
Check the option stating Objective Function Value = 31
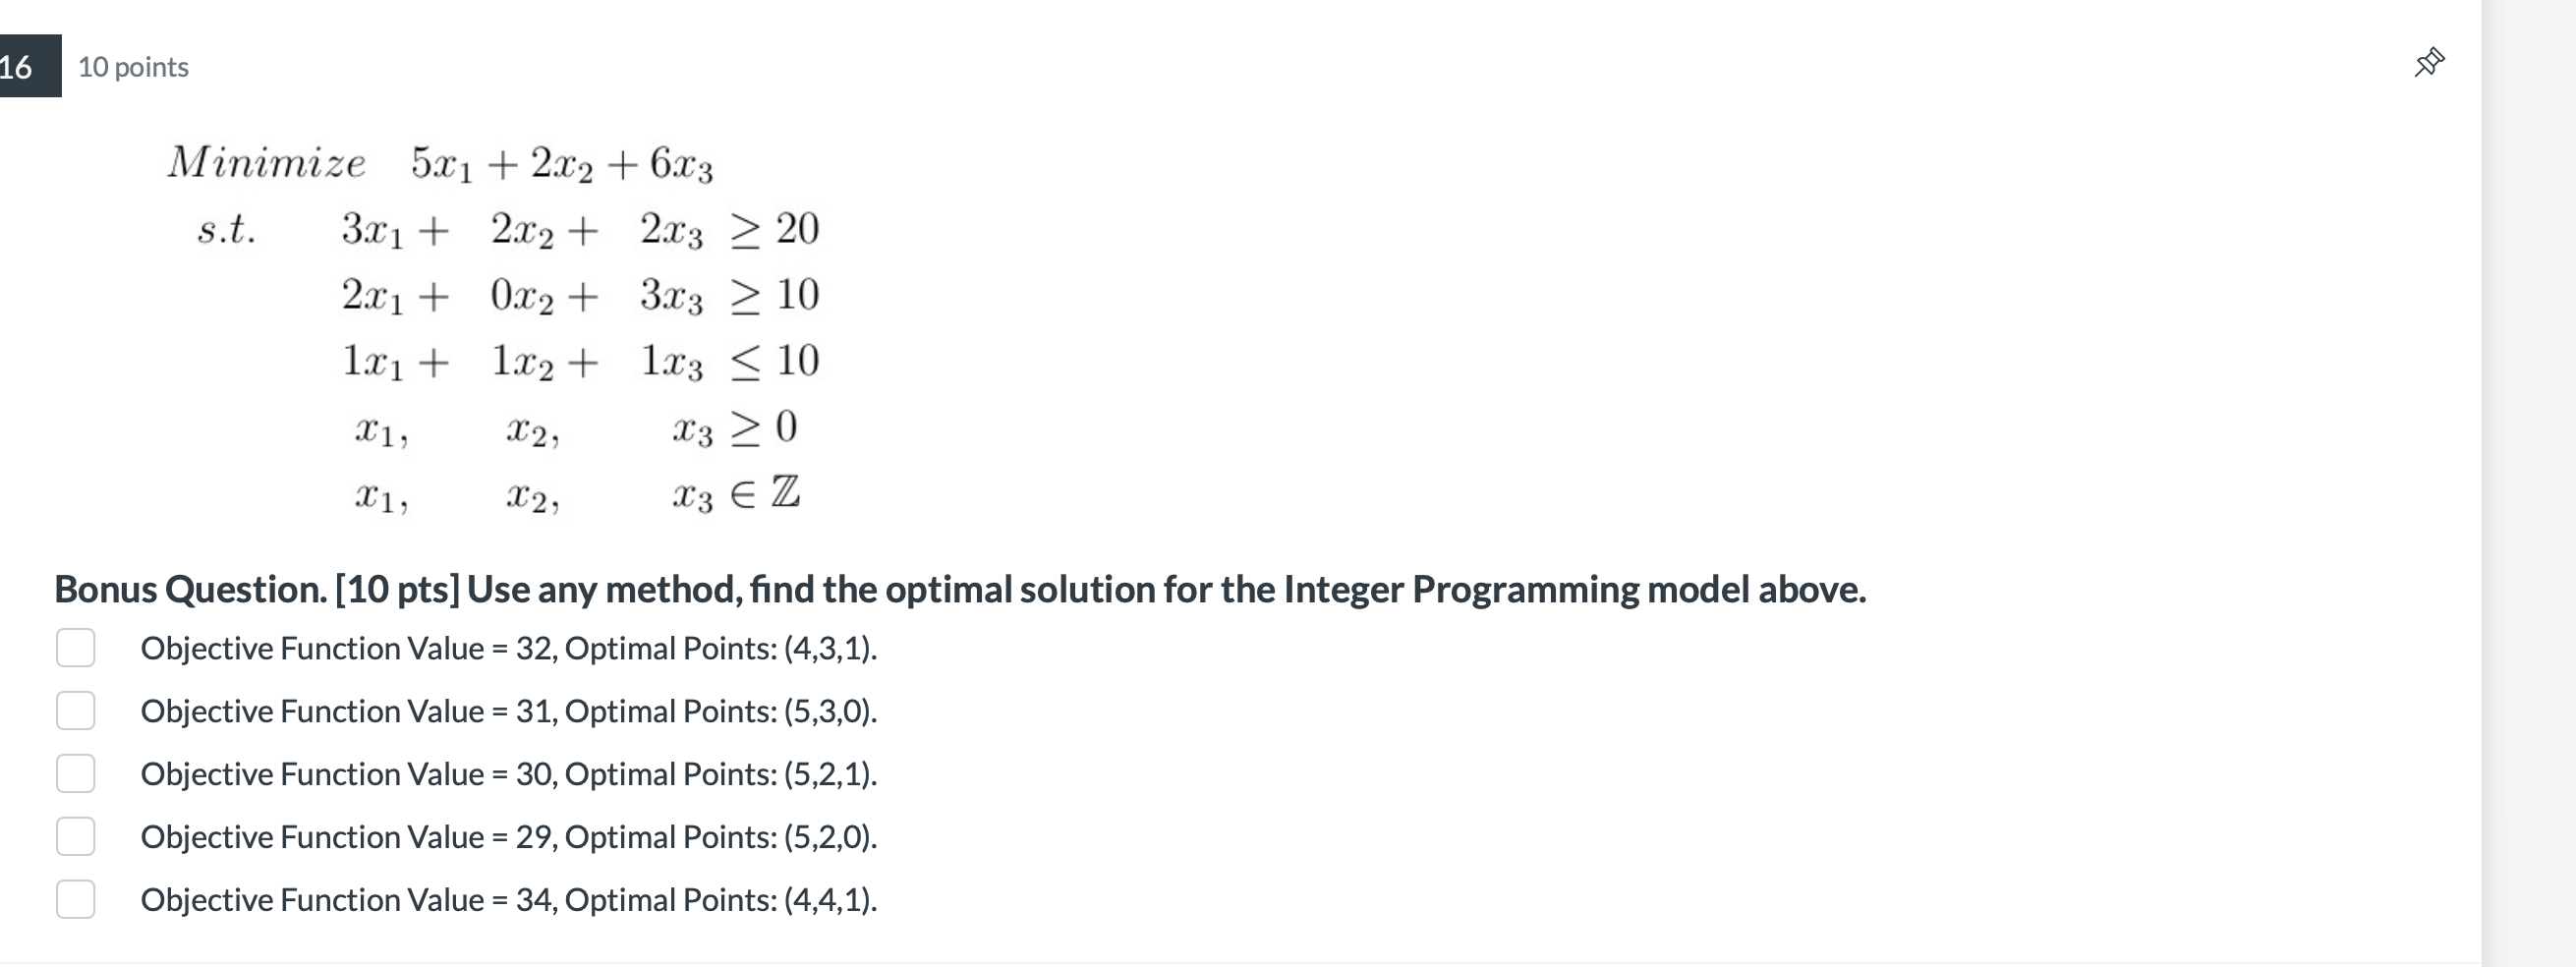click(76, 710)
